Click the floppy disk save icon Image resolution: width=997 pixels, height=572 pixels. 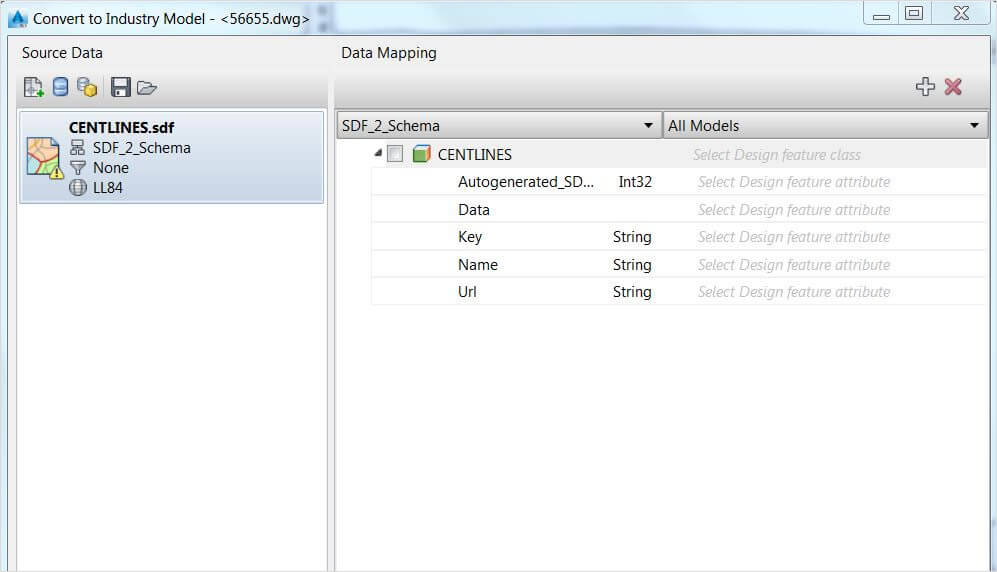121,88
